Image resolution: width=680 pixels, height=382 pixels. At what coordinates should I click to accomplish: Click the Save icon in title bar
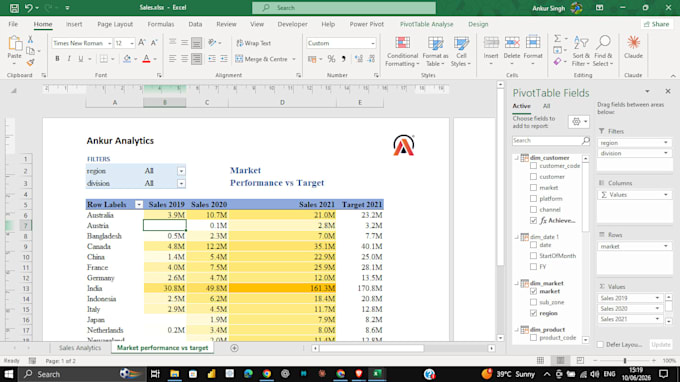(x=14, y=8)
